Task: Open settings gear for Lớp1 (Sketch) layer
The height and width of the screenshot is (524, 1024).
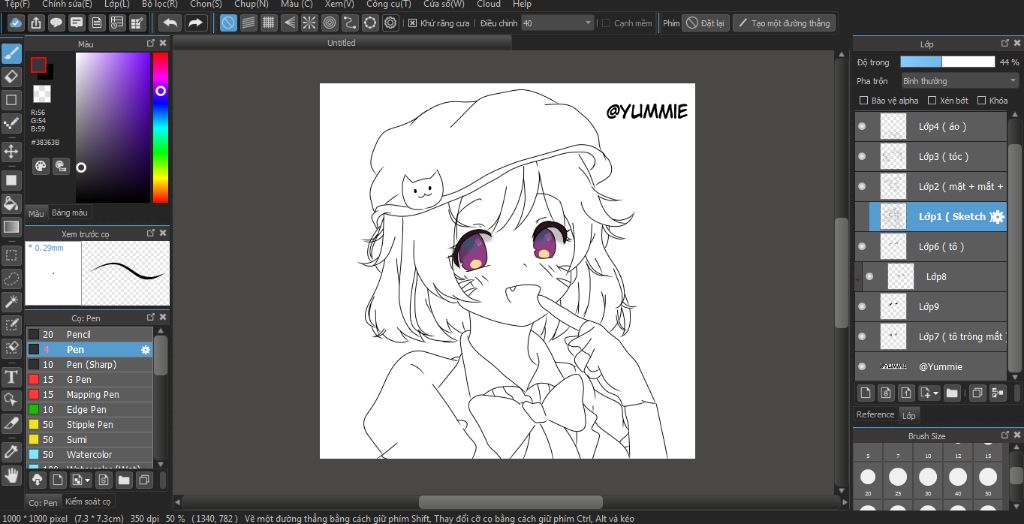Action: click(997, 217)
